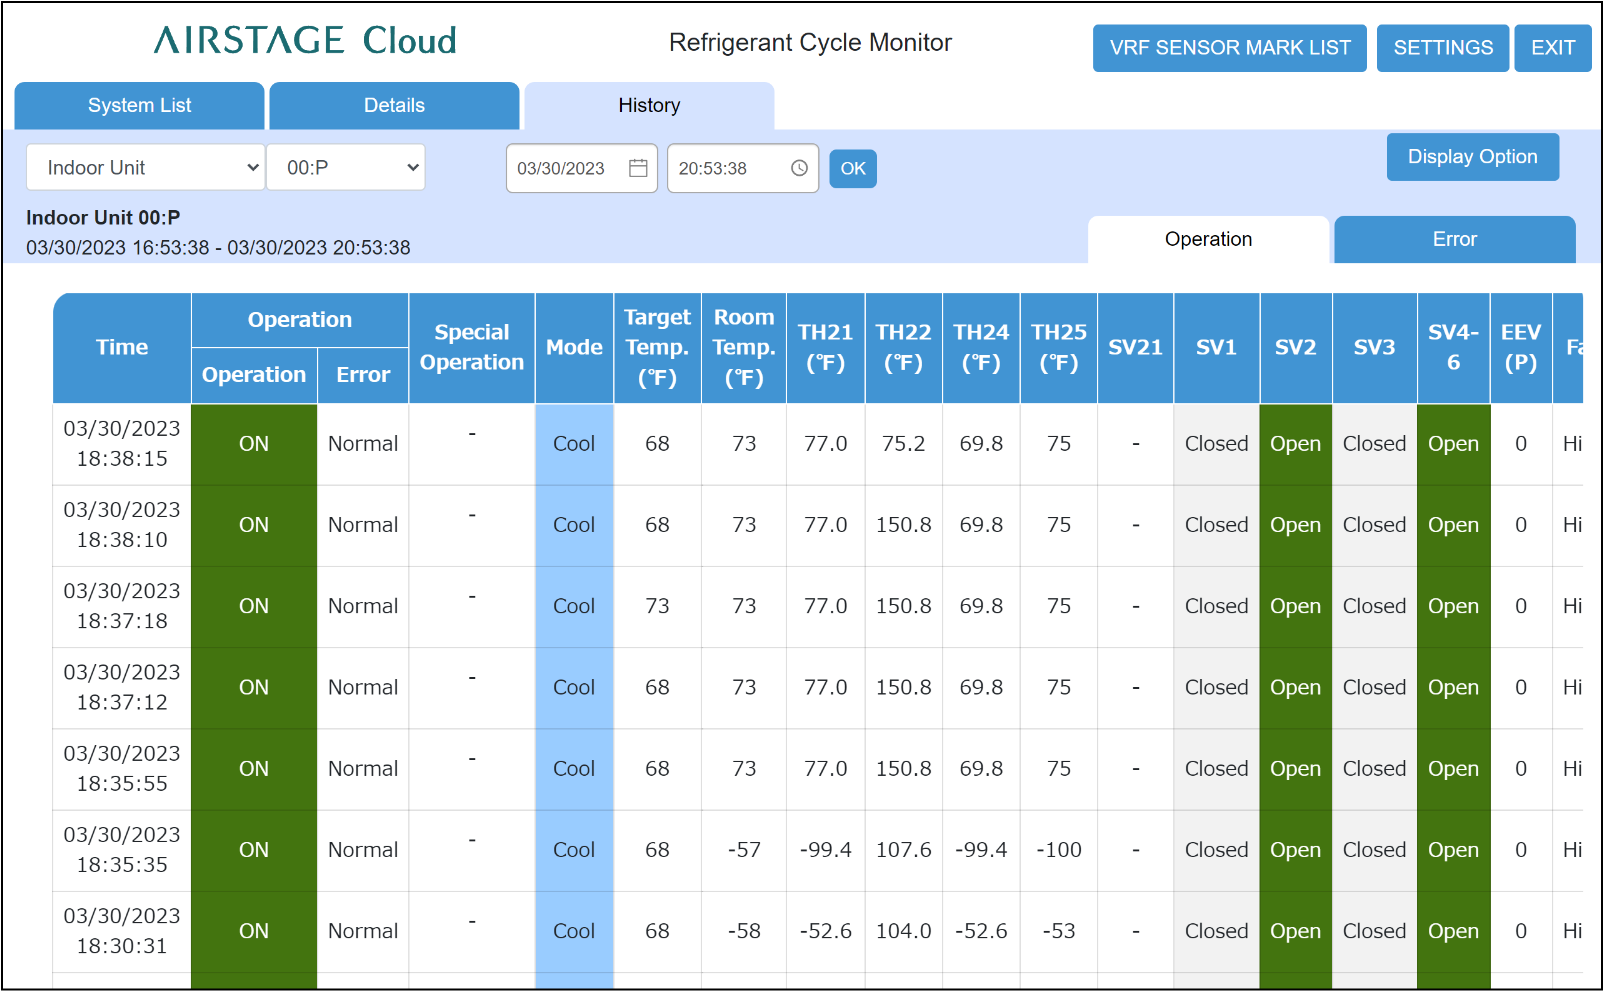
Task: Click the SETTINGS button
Action: (x=1442, y=48)
